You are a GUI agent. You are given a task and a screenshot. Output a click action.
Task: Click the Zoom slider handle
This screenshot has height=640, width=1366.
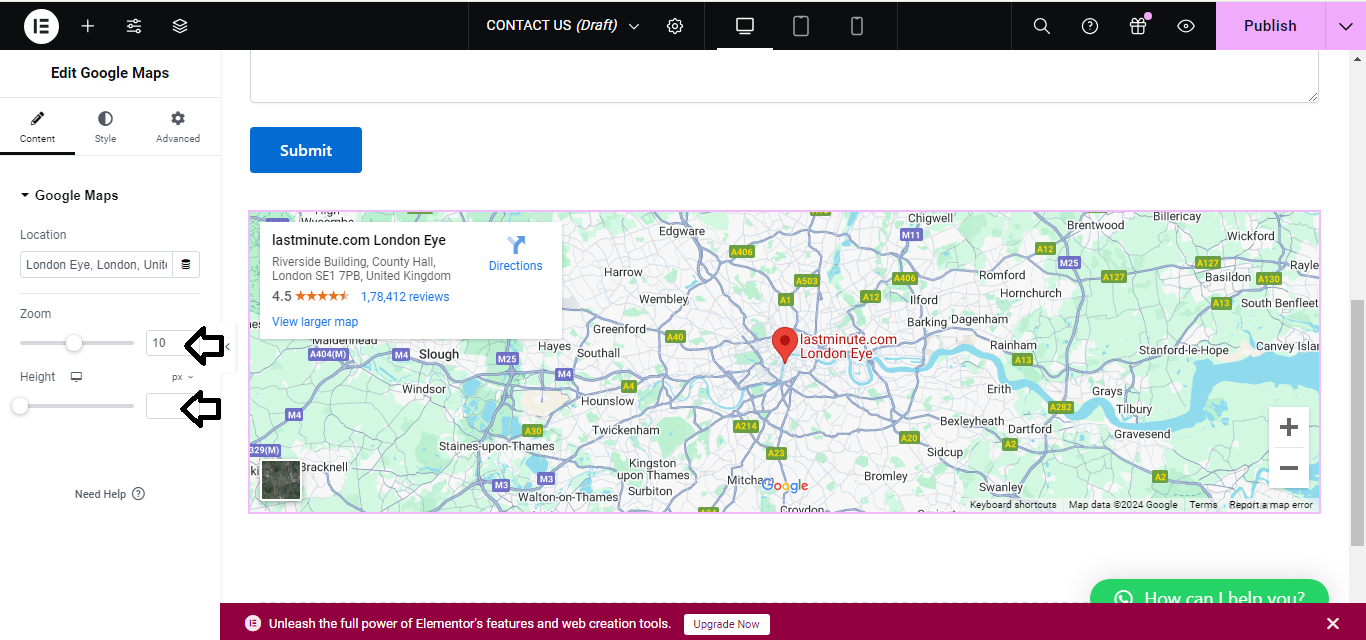[x=74, y=343]
